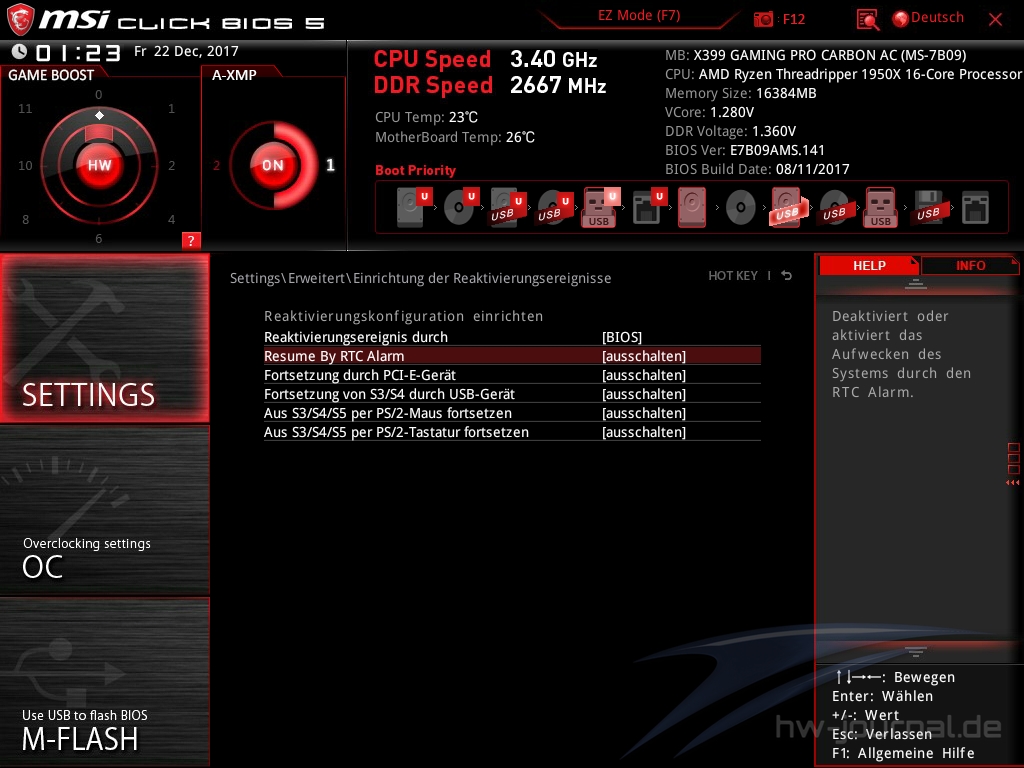
Task: Open PS/2-Maus fortsetzen value
Action: tap(644, 413)
